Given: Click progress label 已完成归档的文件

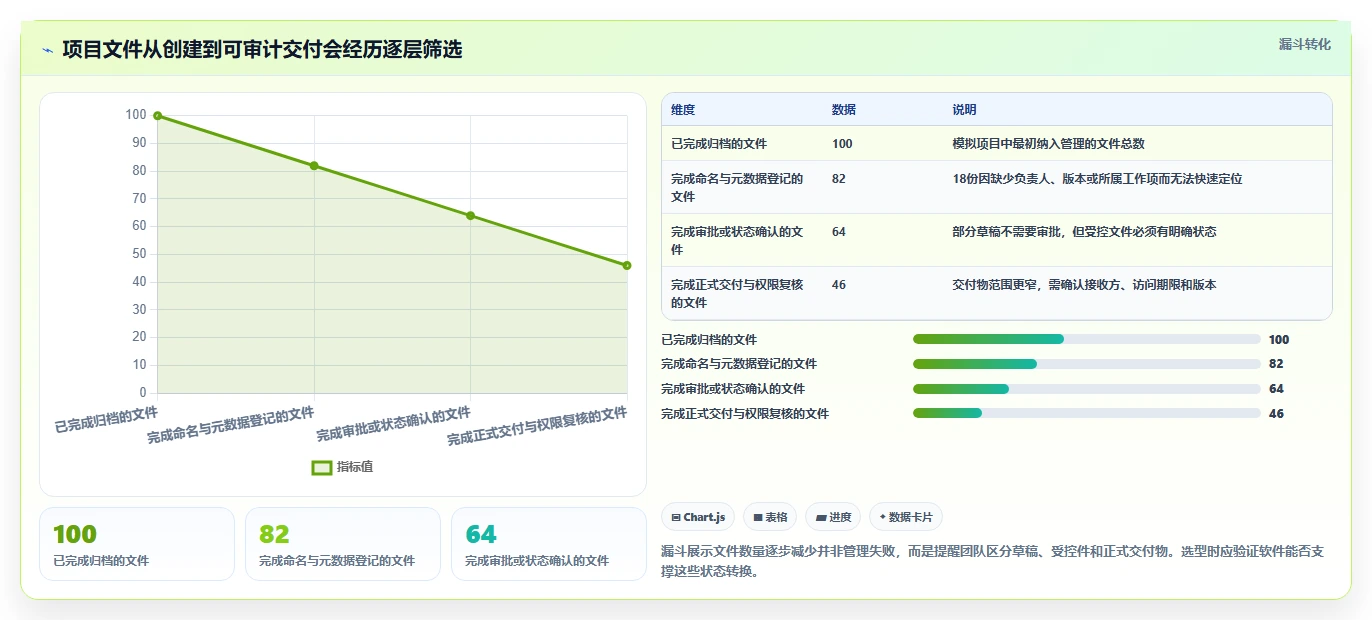Looking at the screenshot, I should click(x=709, y=340).
